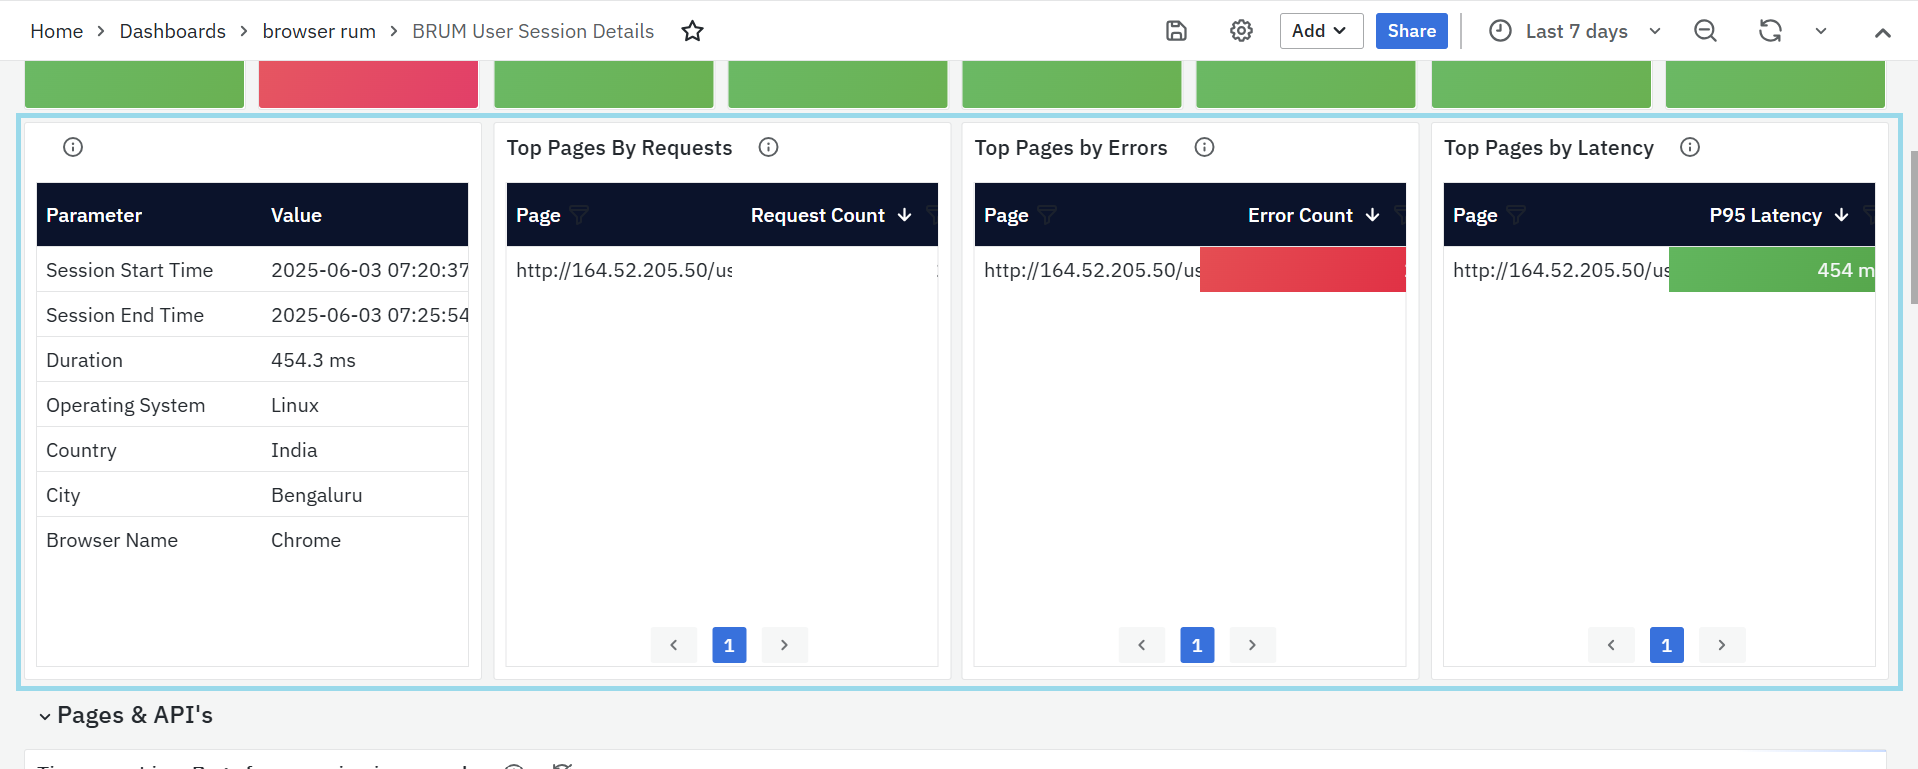
Task: Click info icon beside Top Pages By Requests
Action: coord(768,148)
